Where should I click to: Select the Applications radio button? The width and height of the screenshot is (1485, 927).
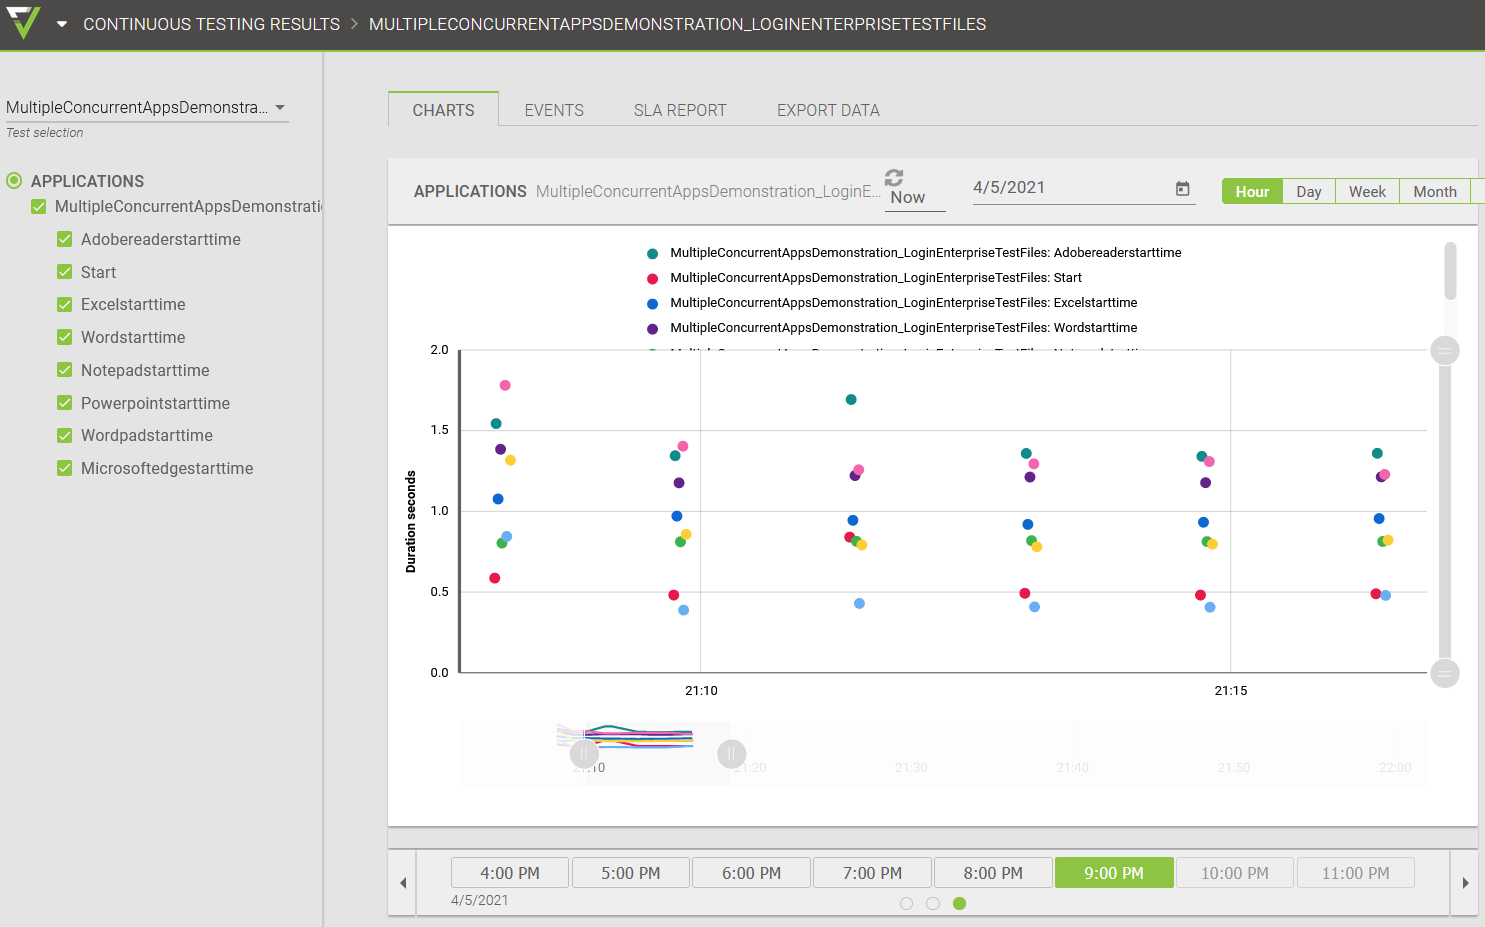14,181
